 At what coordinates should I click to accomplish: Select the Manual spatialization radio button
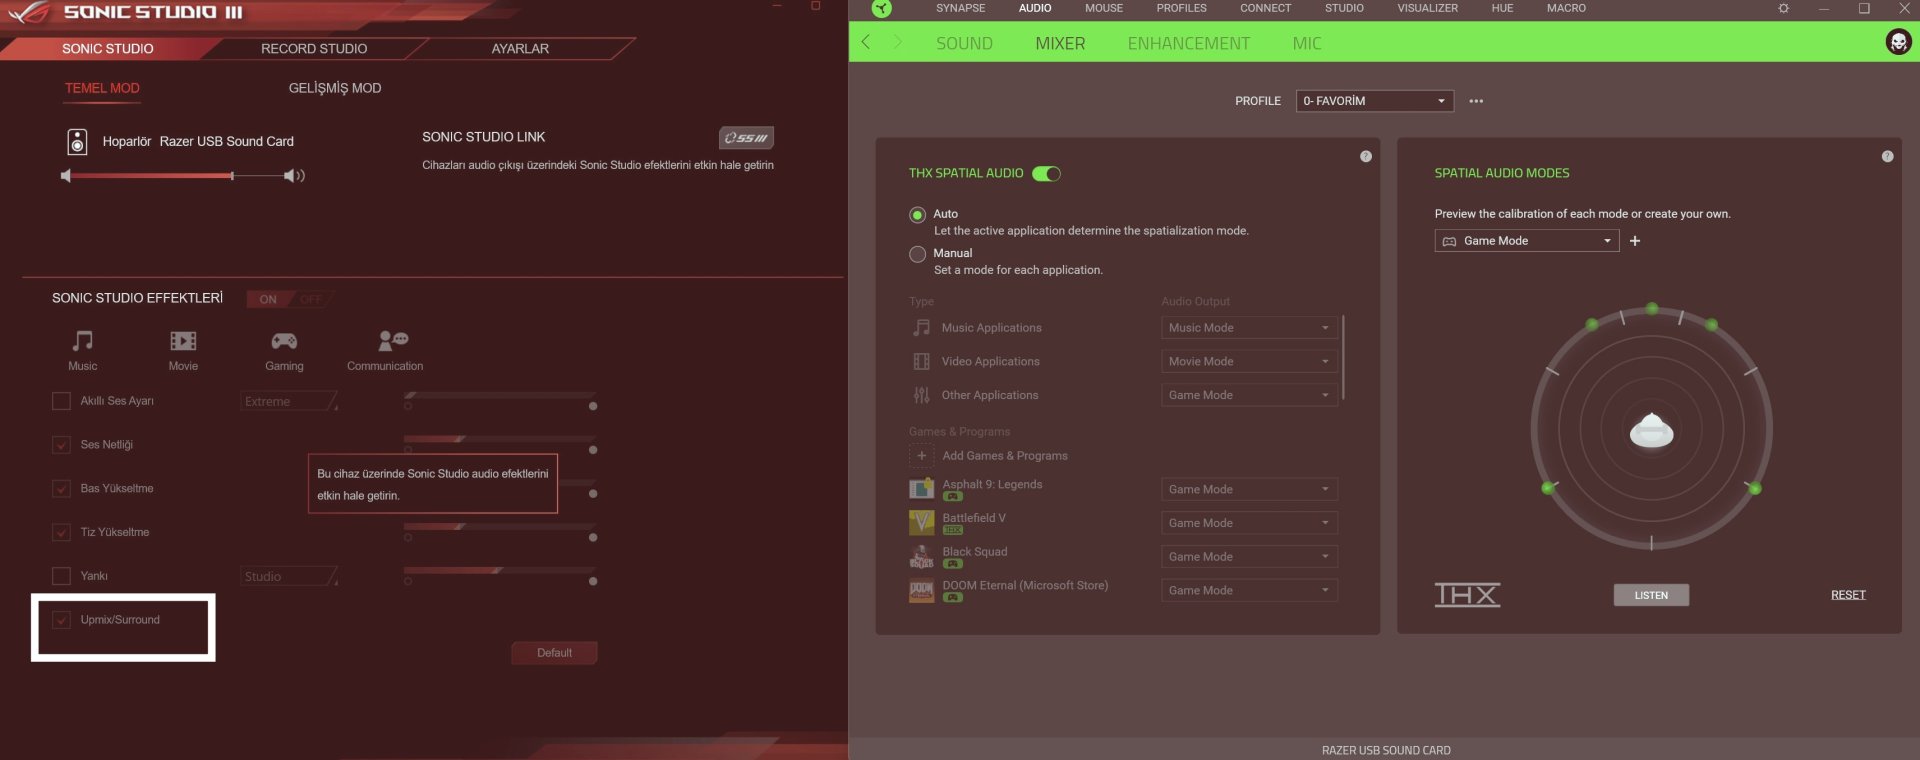point(917,254)
